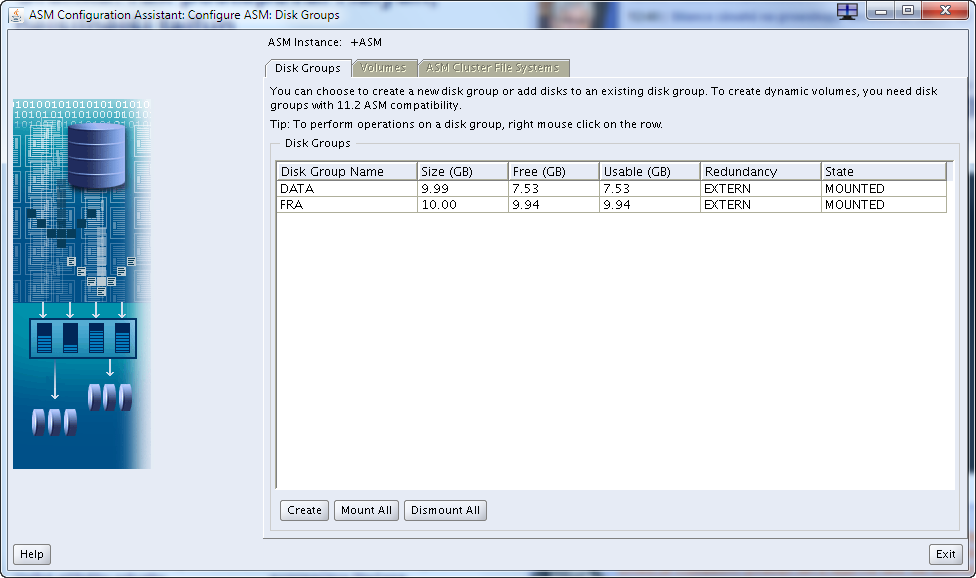The width and height of the screenshot is (976, 578).
Task: Maximize the ASM Configuration Assistant window
Action: point(908,11)
